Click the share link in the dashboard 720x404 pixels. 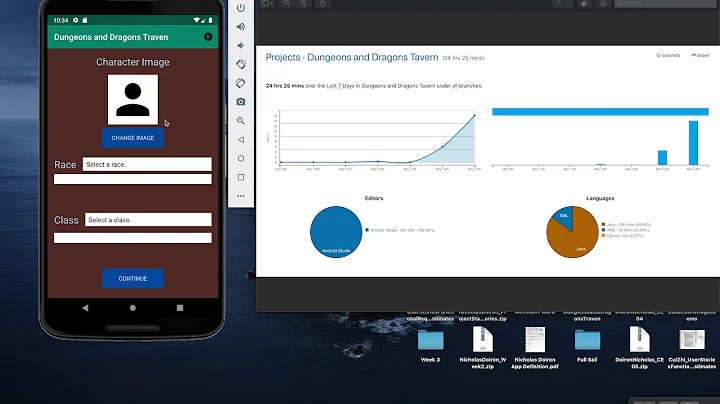click(x=700, y=55)
